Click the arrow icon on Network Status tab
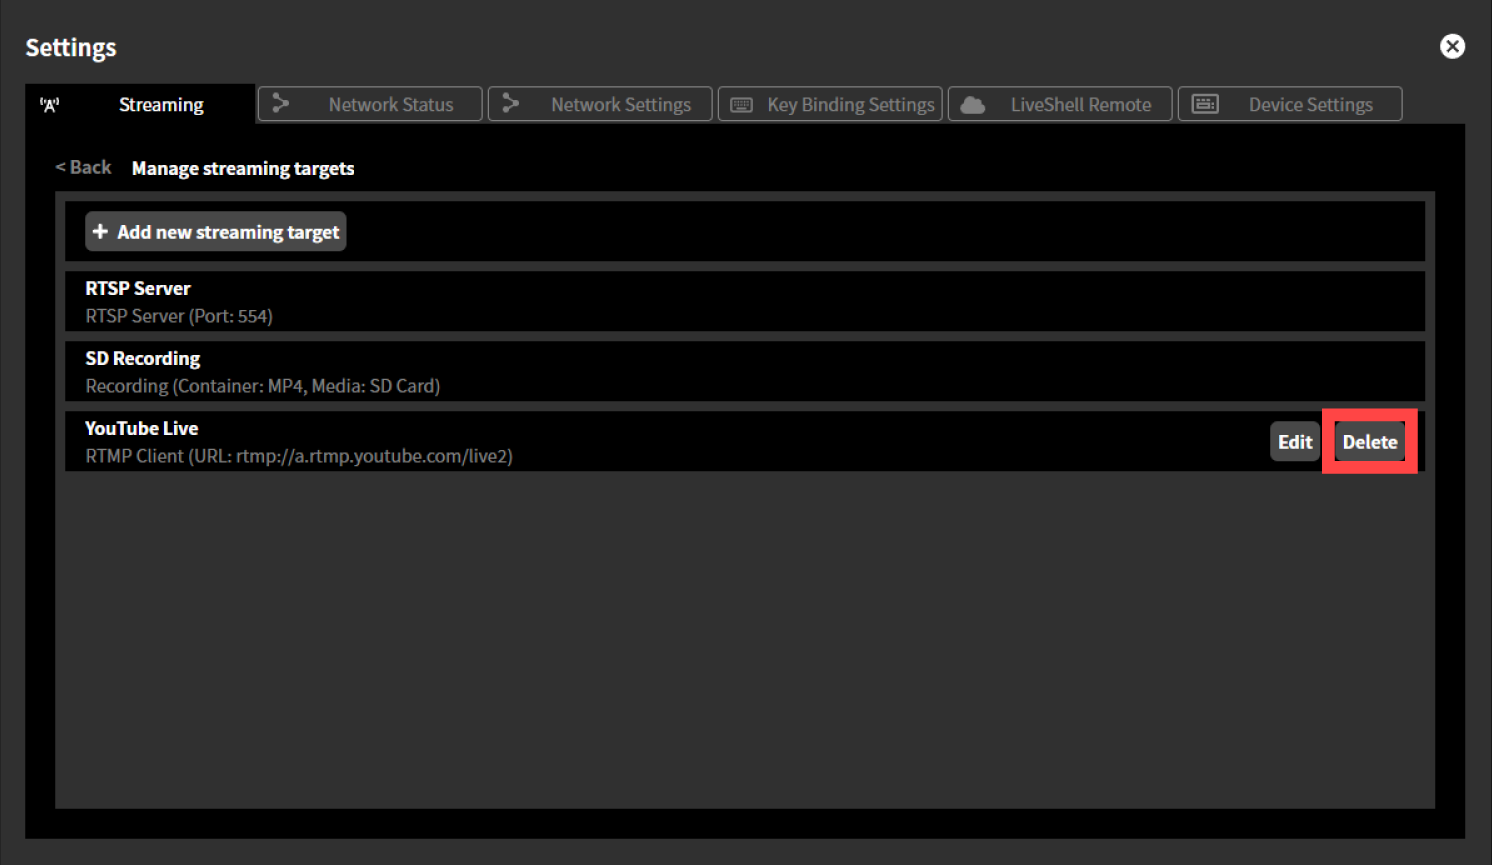Viewport: 1492px width, 865px height. (281, 104)
